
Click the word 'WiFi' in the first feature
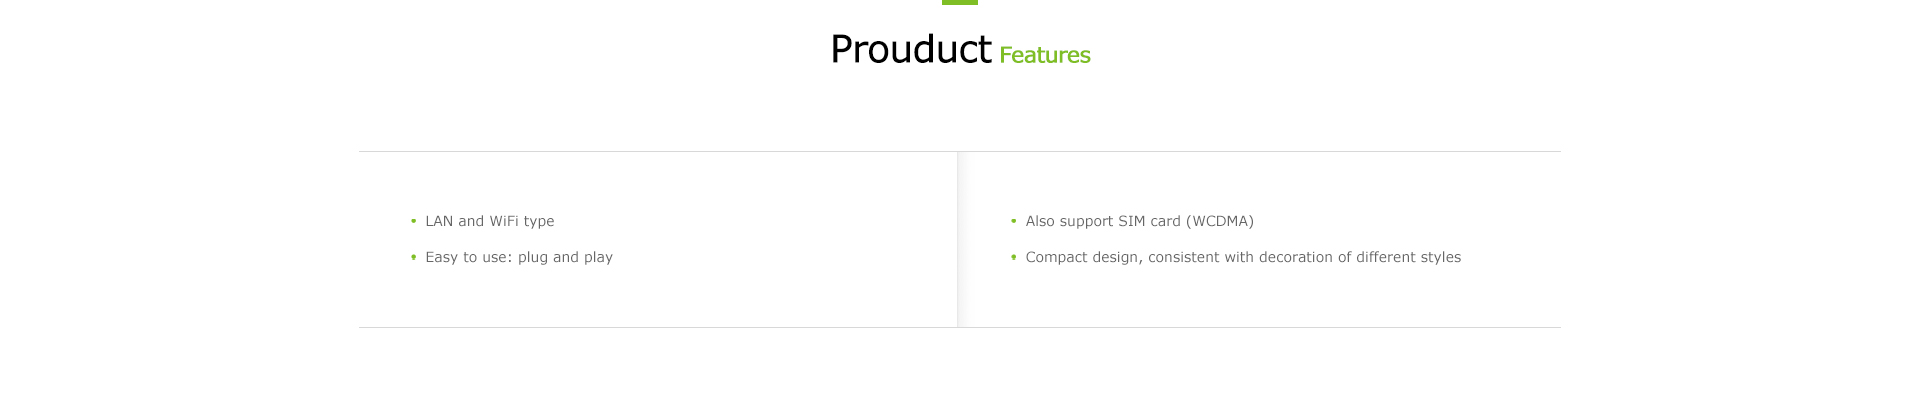click(x=504, y=221)
